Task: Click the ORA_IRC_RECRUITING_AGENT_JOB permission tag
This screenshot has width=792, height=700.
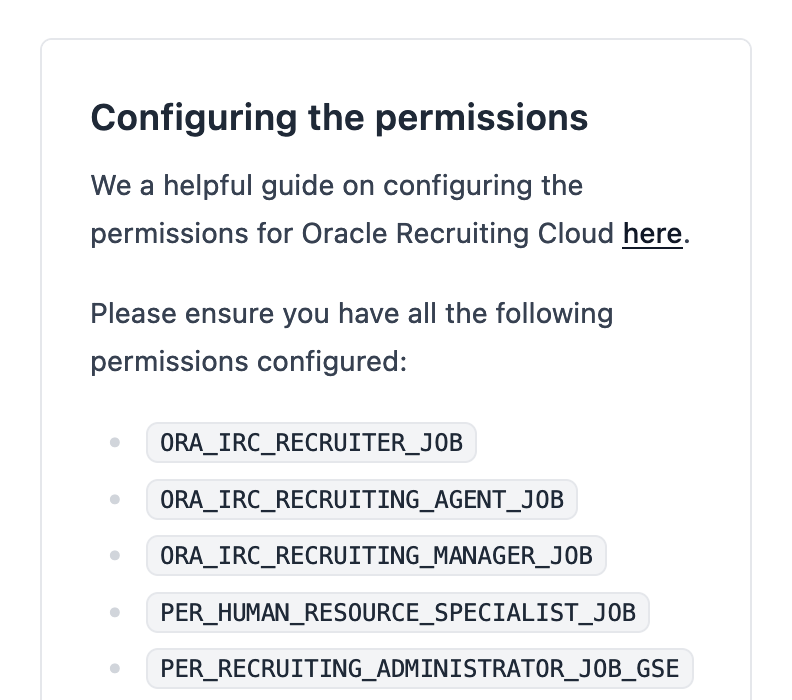Action: click(362, 499)
